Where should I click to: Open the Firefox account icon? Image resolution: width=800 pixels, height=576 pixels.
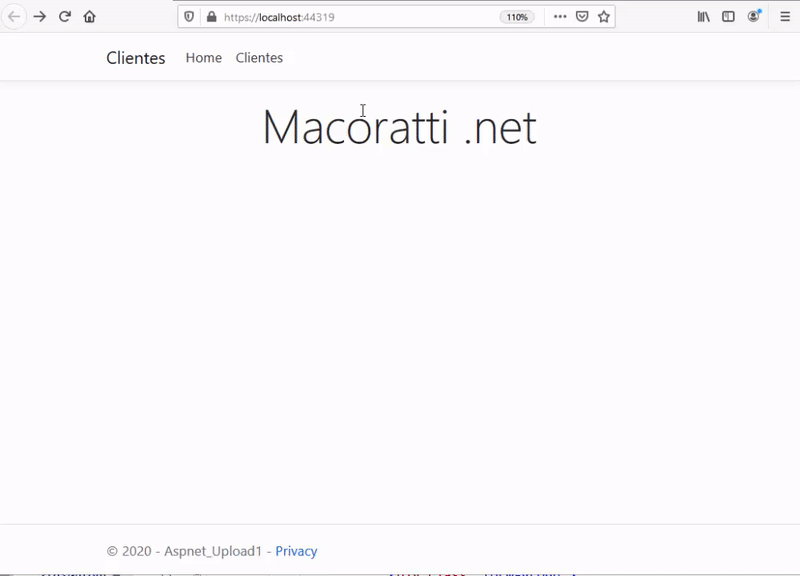[754, 17]
